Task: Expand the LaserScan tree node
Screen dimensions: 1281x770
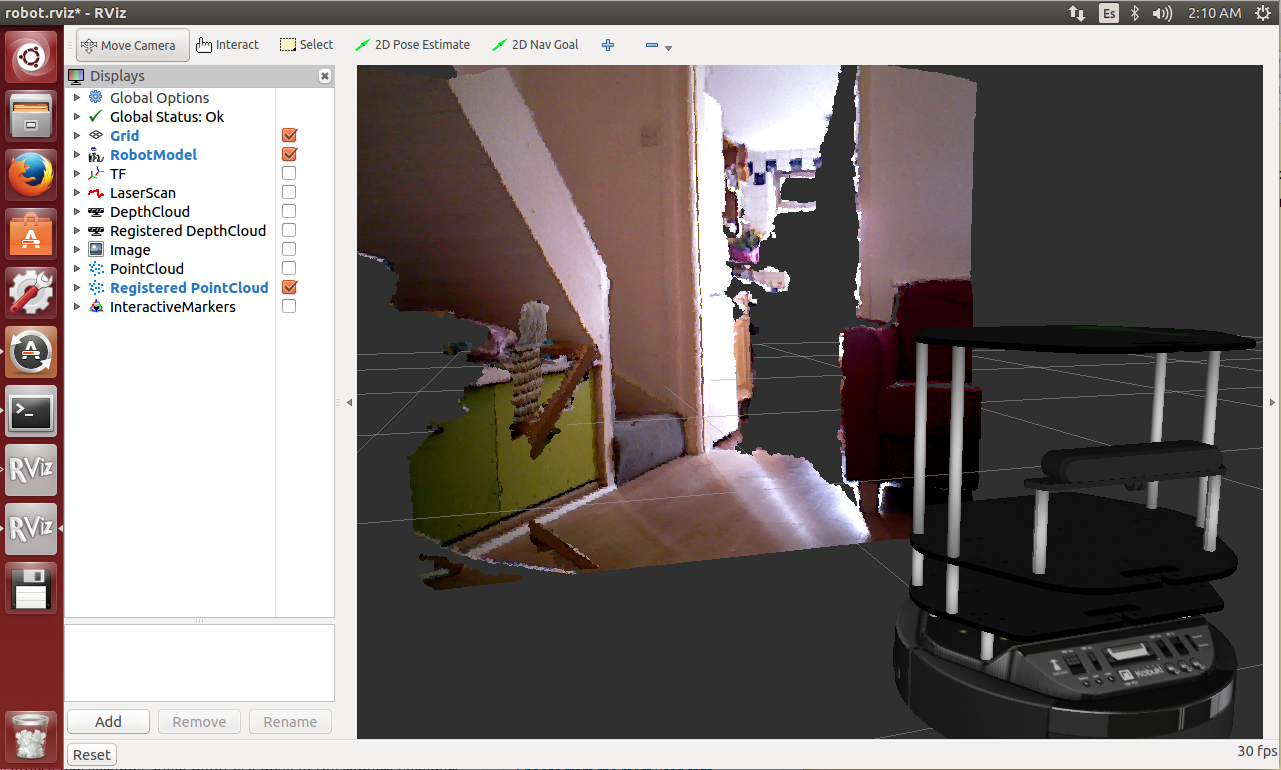Action: [x=77, y=192]
